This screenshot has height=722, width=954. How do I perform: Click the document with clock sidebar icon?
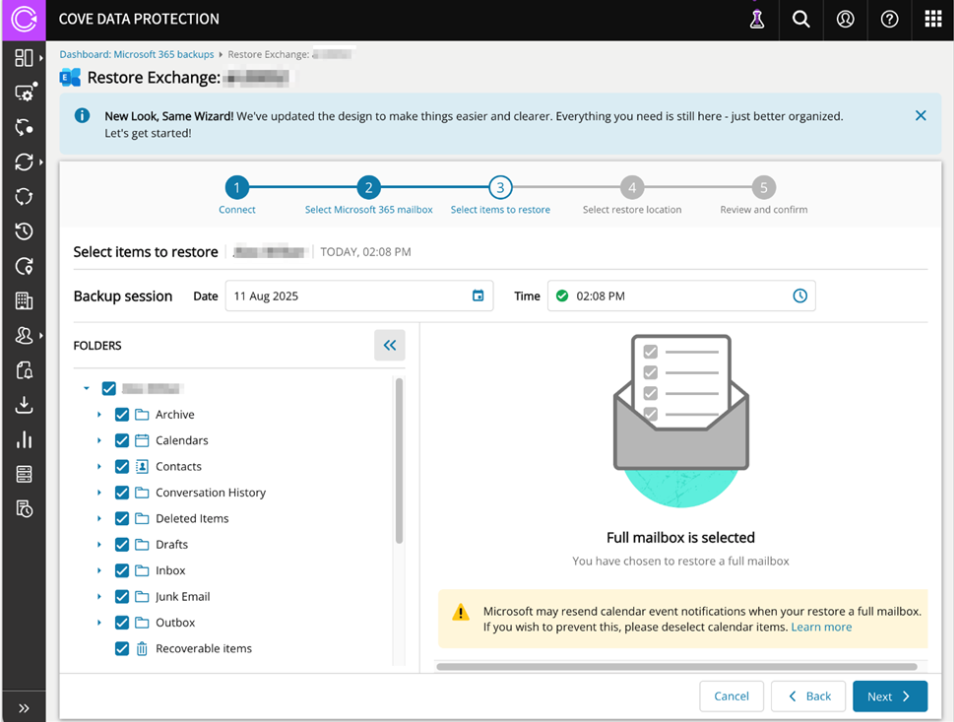point(24,509)
